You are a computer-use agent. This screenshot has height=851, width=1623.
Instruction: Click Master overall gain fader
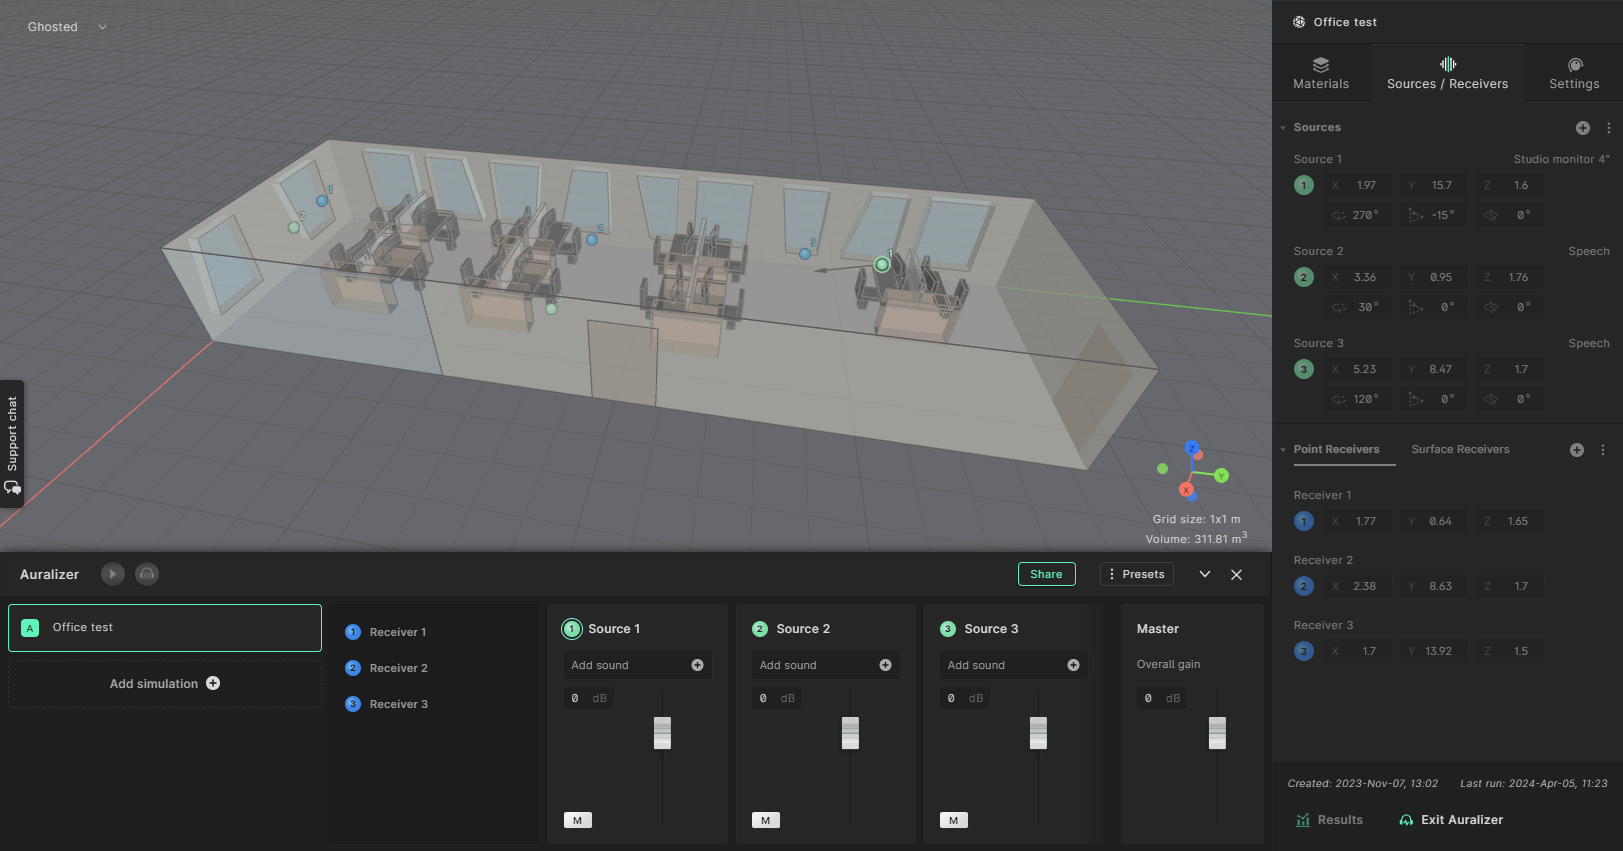(x=1217, y=733)
